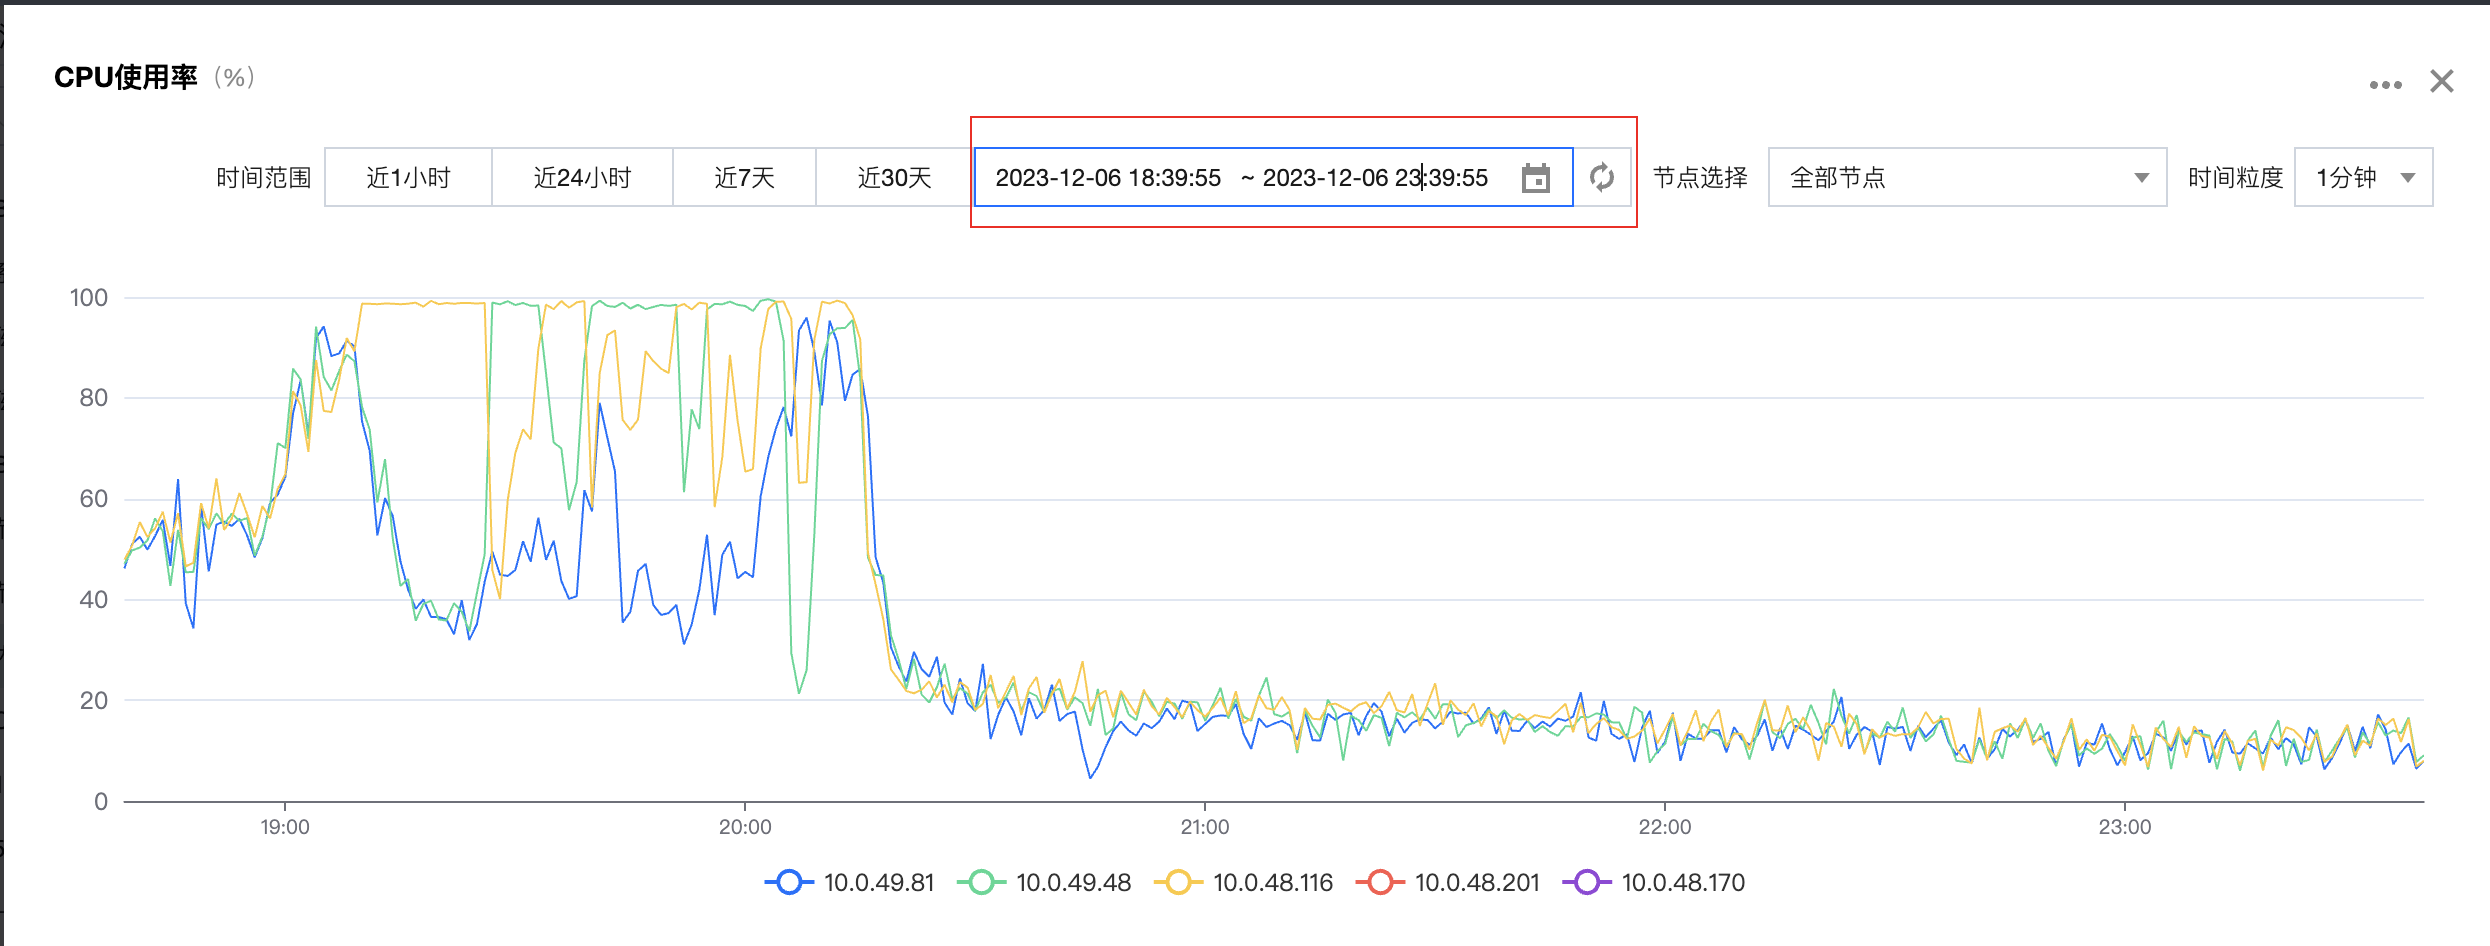
Task: Open the calendar date picker icon
Action: click(x=1535, y=178)
